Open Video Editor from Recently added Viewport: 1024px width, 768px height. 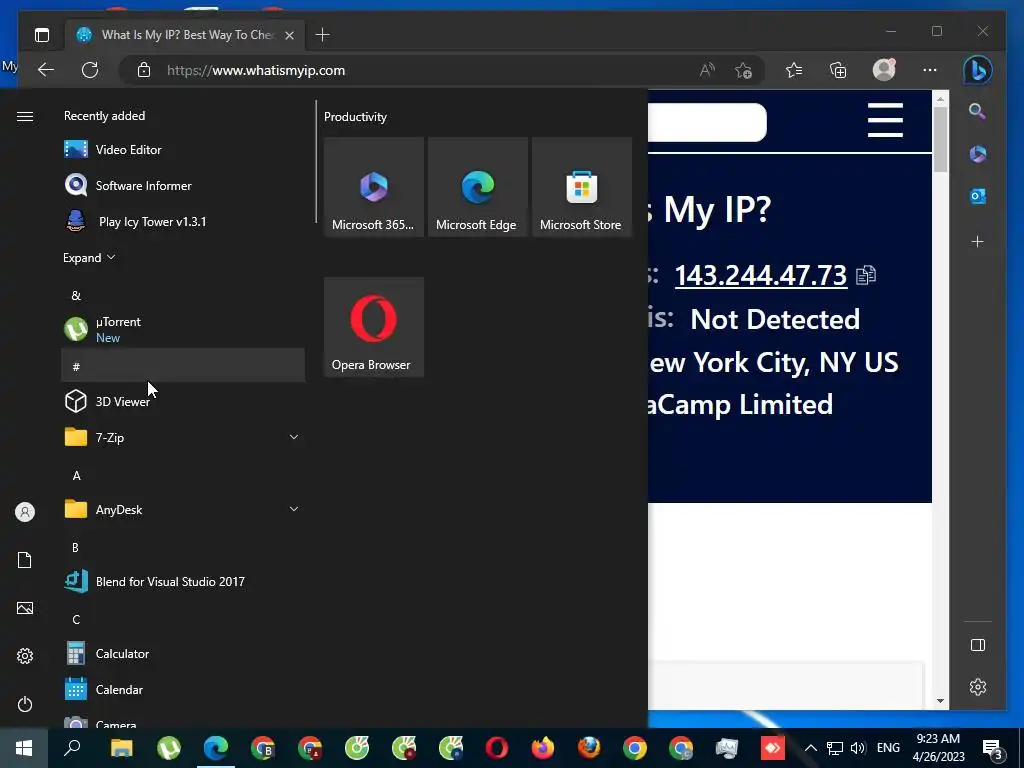[x=183, y=150]
